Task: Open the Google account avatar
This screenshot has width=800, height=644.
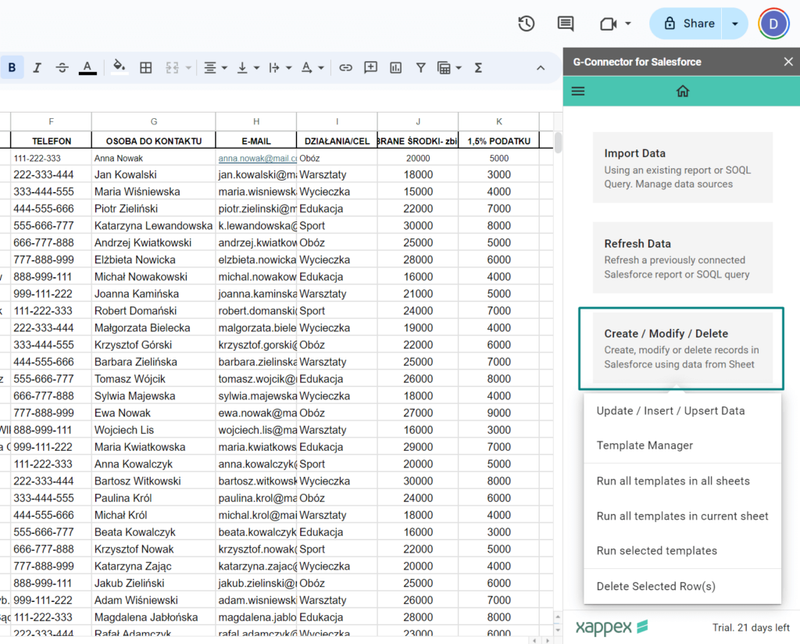Action: pos(773,23)
